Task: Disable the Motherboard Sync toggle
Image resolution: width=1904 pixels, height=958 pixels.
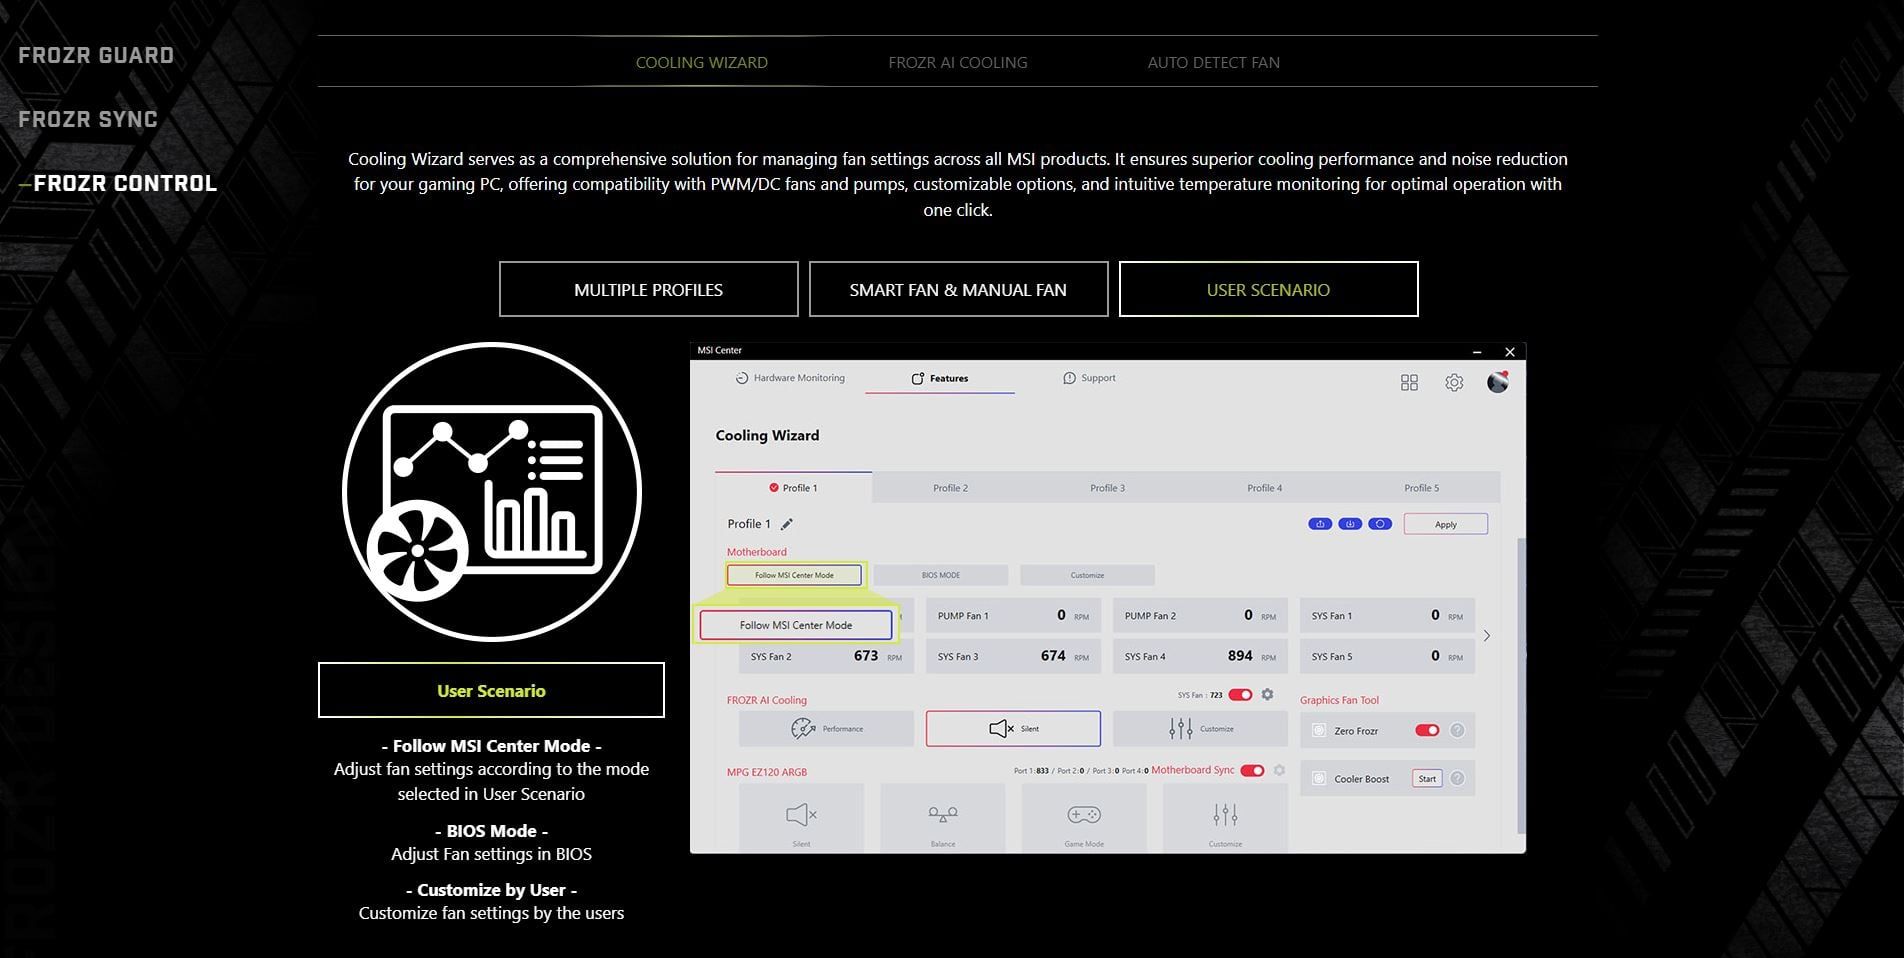Action: point(1252,770)
